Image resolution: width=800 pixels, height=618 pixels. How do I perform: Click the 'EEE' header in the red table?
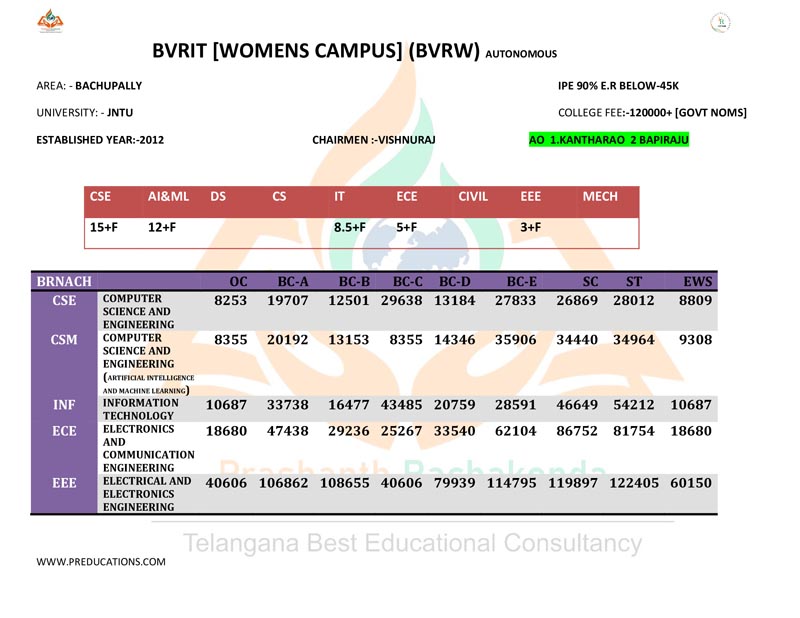point(531,196)
